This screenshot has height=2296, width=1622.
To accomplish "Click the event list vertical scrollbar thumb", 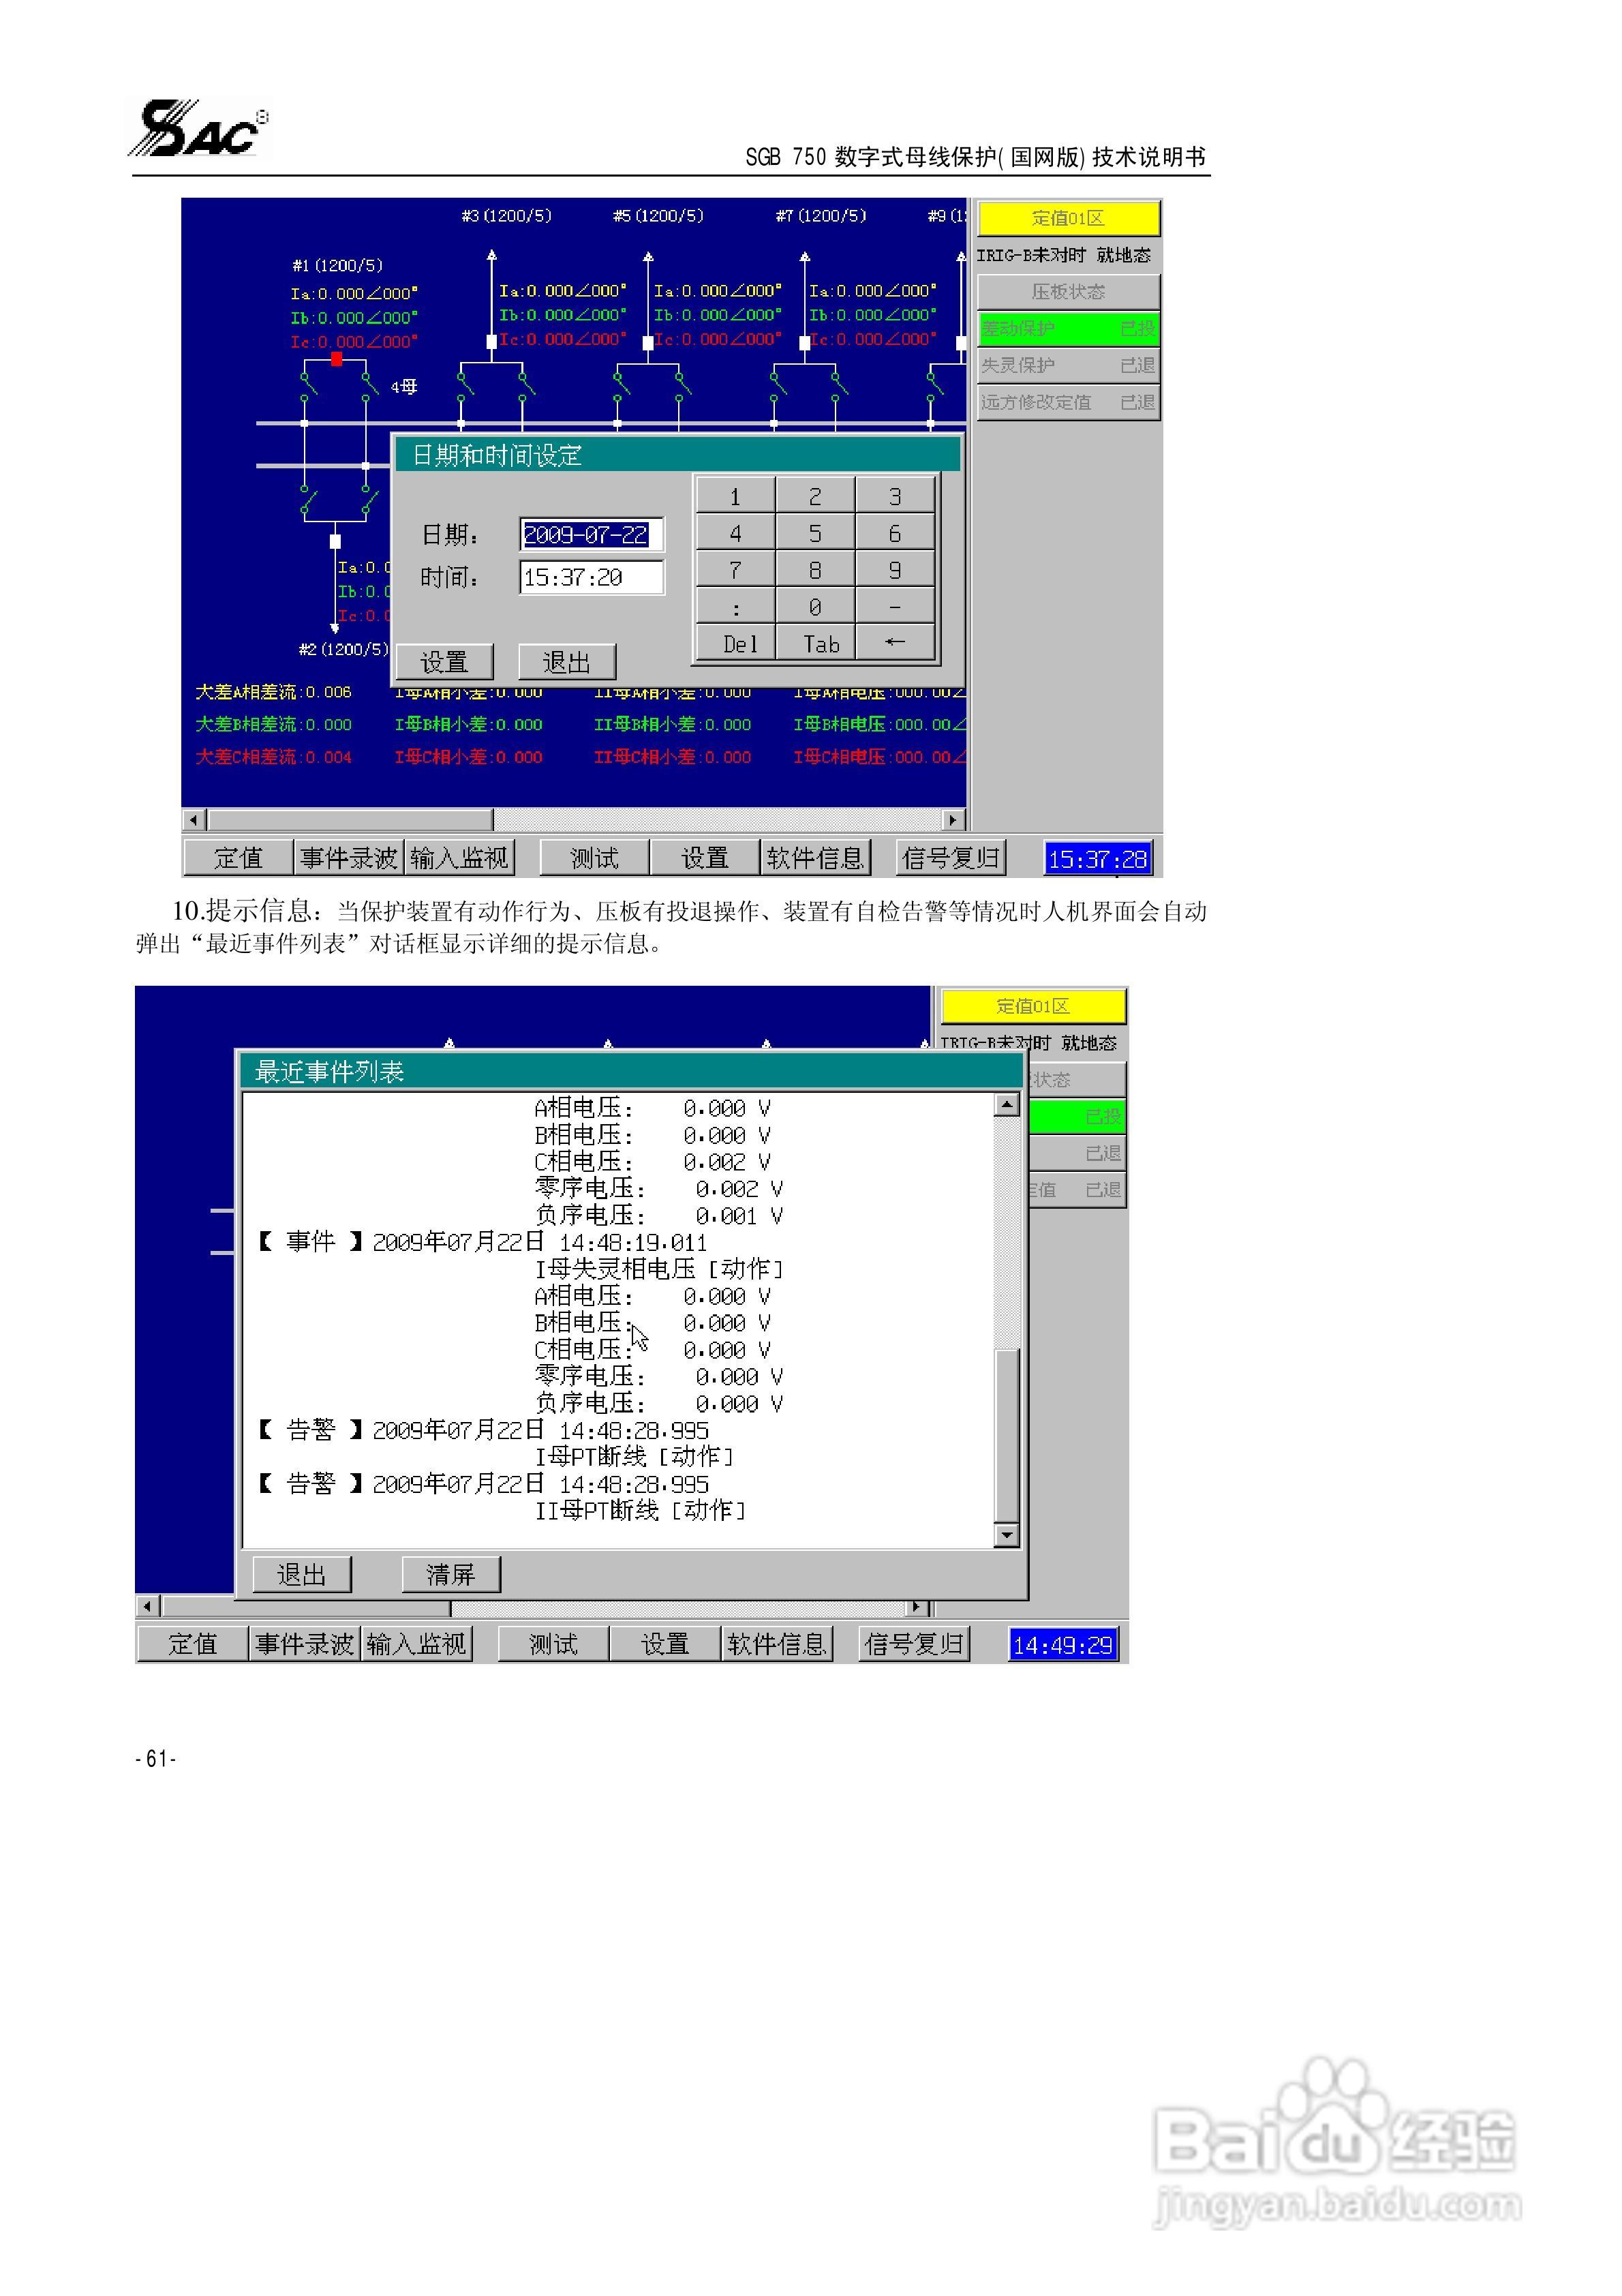I will coord(1007,1435).
